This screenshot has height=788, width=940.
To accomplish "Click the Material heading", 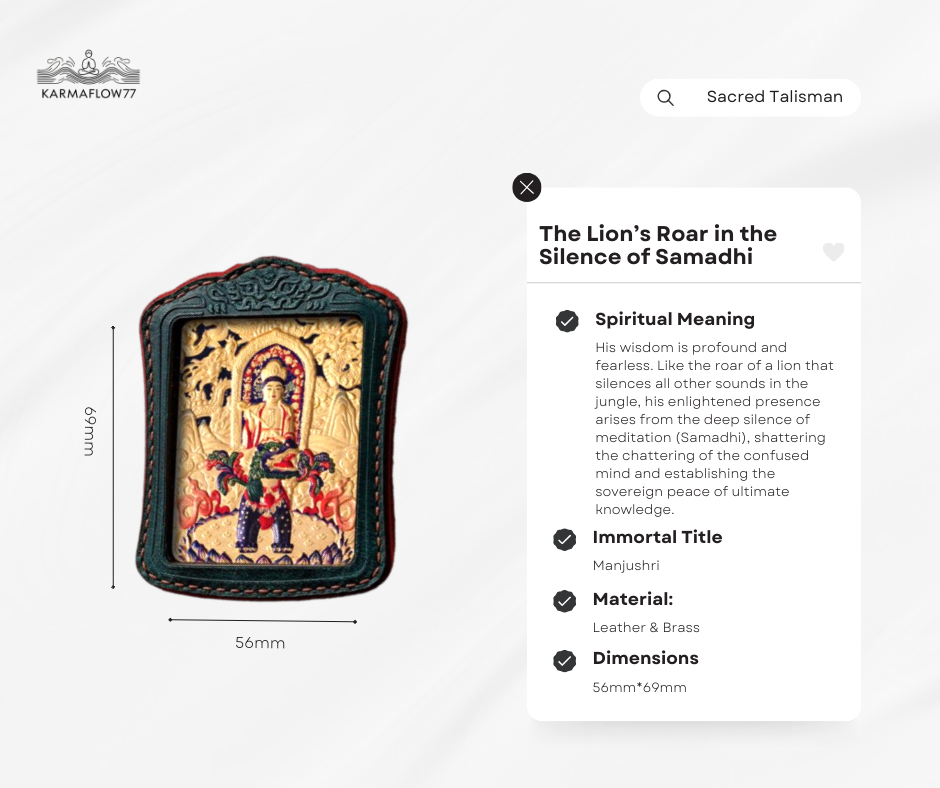I will coord(633,599).
